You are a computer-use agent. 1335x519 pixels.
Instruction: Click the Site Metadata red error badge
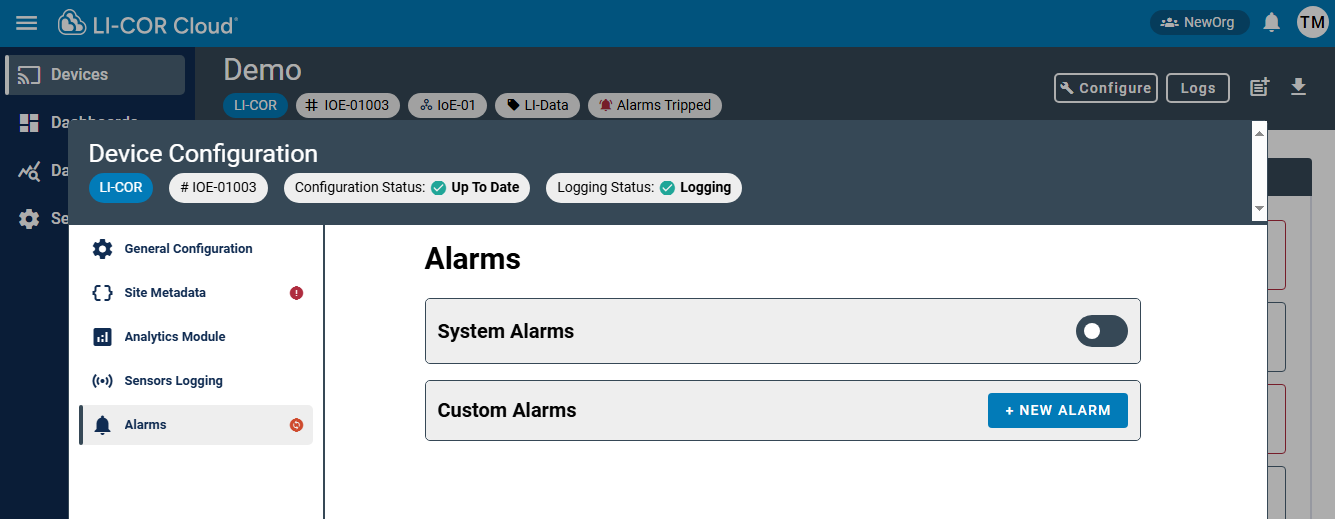pos(296,293)
